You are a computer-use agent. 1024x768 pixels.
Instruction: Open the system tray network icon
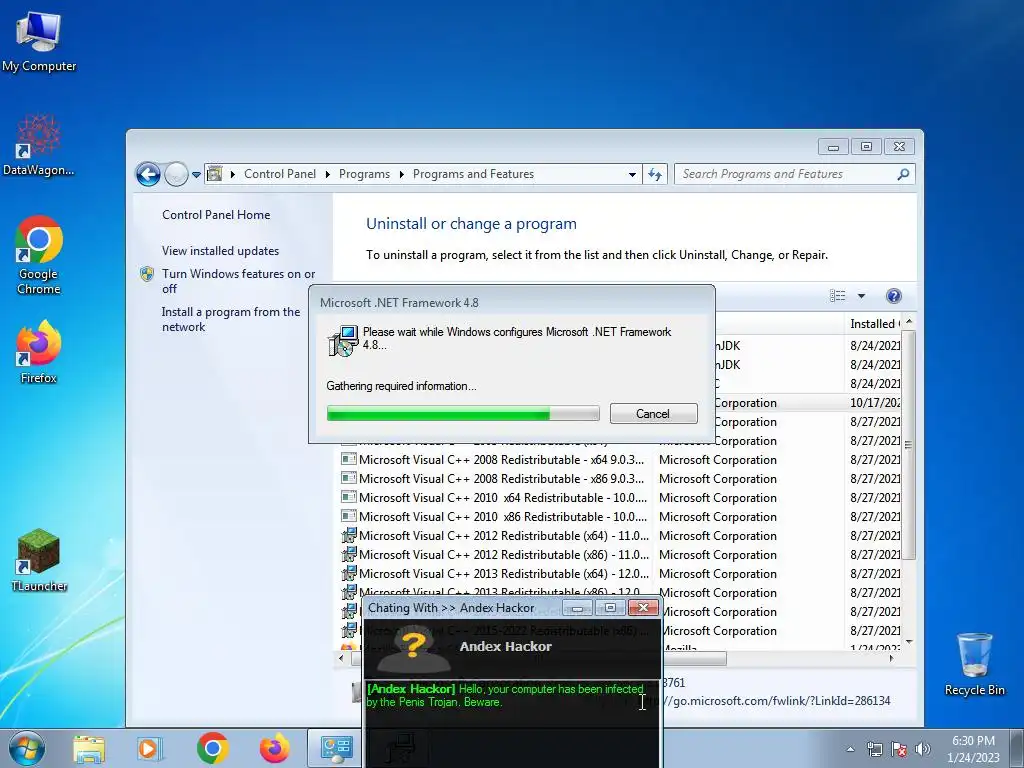(x=874, y=749)
